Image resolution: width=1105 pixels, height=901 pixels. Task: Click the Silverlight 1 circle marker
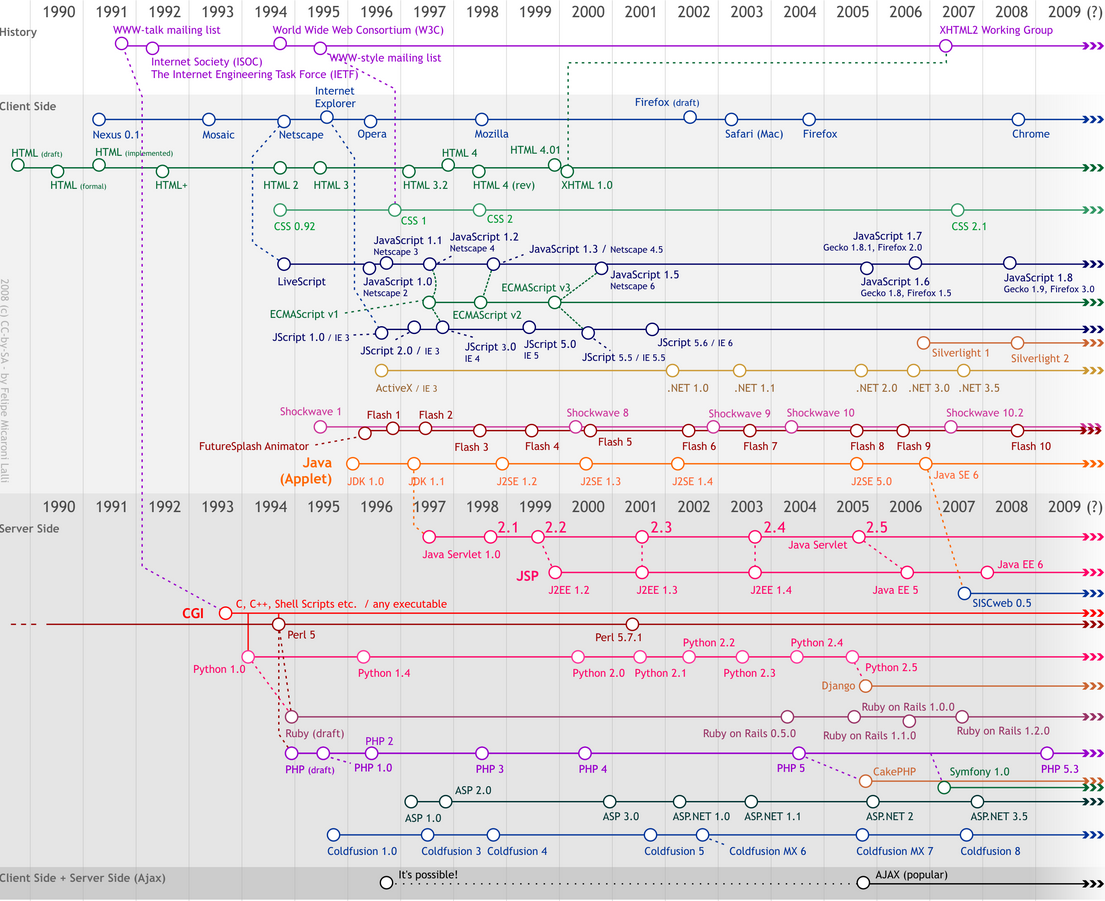923,343
